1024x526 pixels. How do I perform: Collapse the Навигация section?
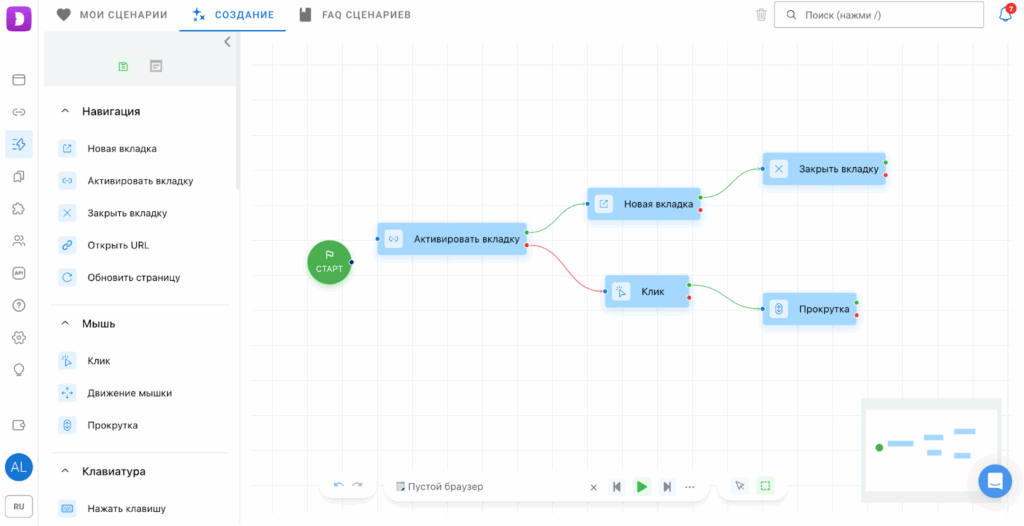pyautogui.click(x=66, y=112)
